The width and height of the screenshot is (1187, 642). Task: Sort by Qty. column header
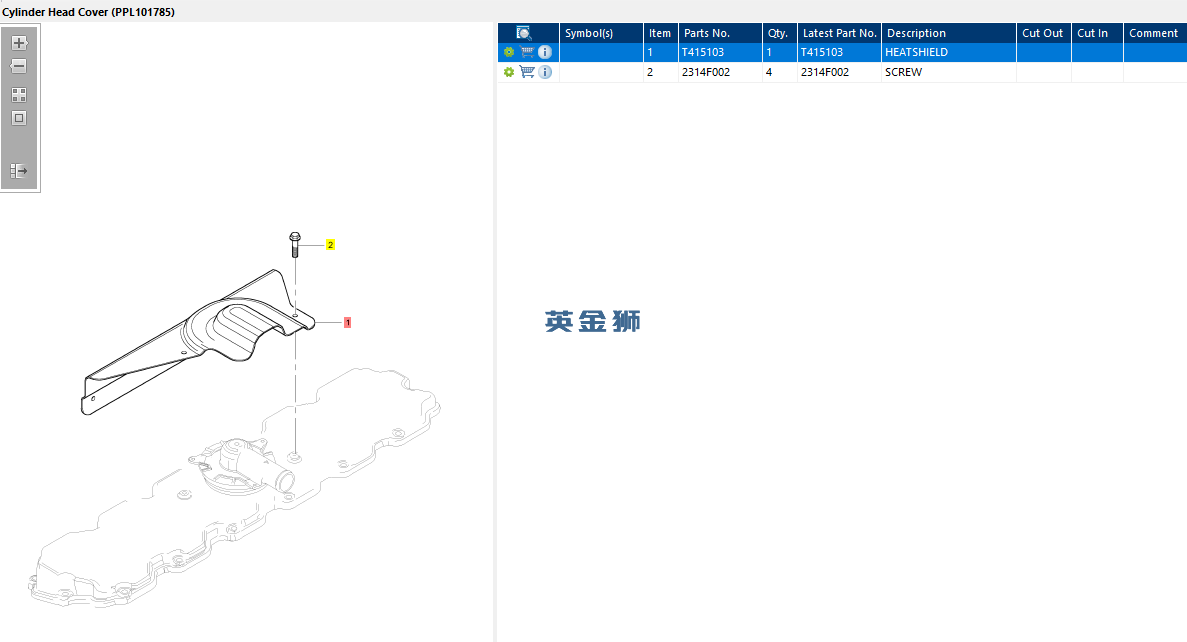779,33
